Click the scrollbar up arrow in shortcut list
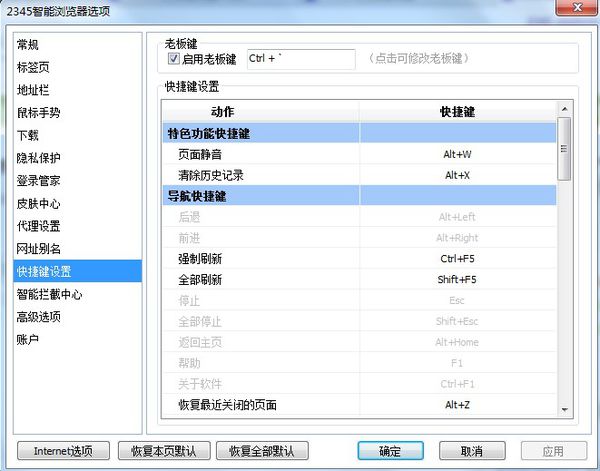 click(564, 109)
